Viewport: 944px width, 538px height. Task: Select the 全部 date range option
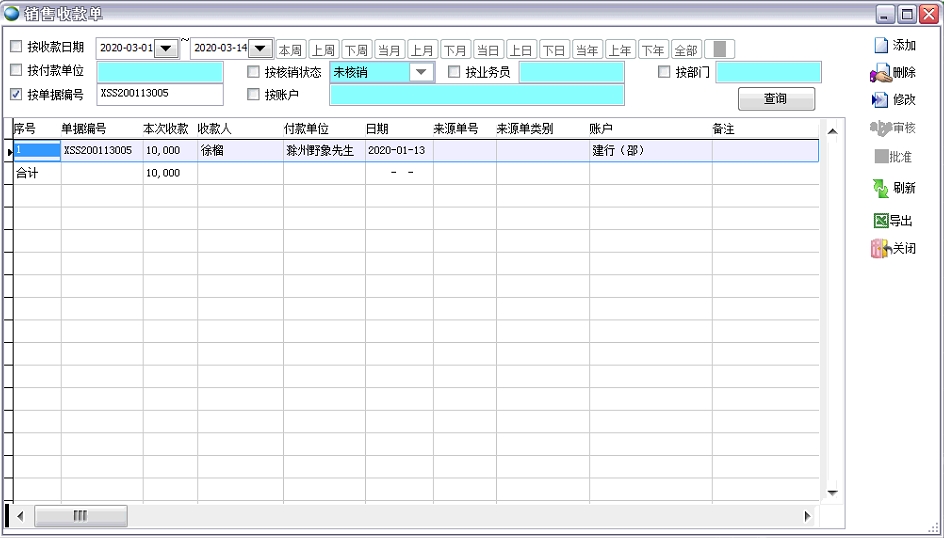(x=685, y=50)
